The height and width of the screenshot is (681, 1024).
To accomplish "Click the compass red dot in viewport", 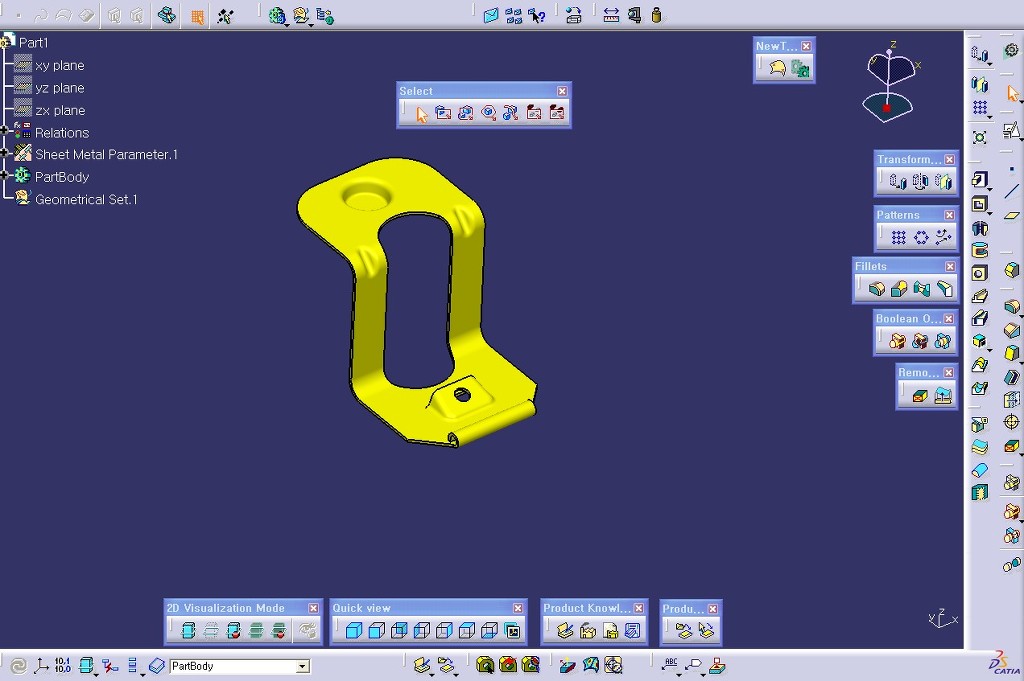I will 886,108.
